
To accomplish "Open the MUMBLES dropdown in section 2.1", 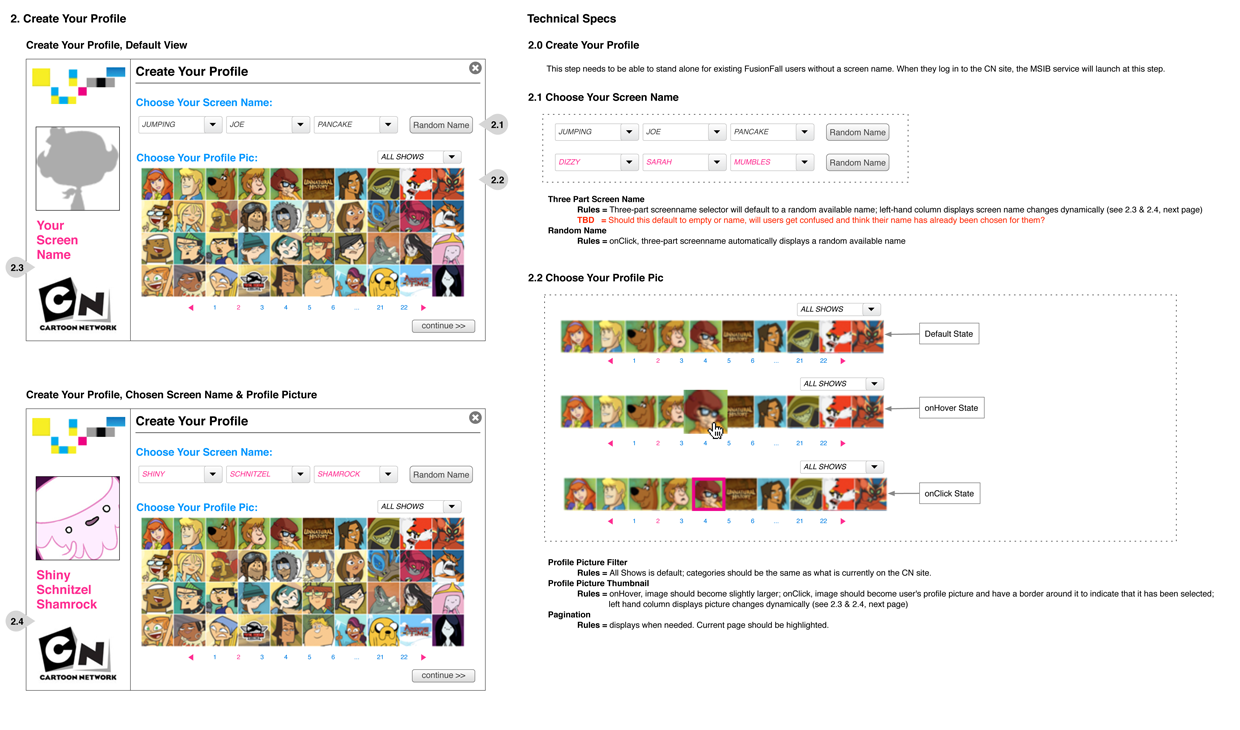I will (x=804, y=162).
